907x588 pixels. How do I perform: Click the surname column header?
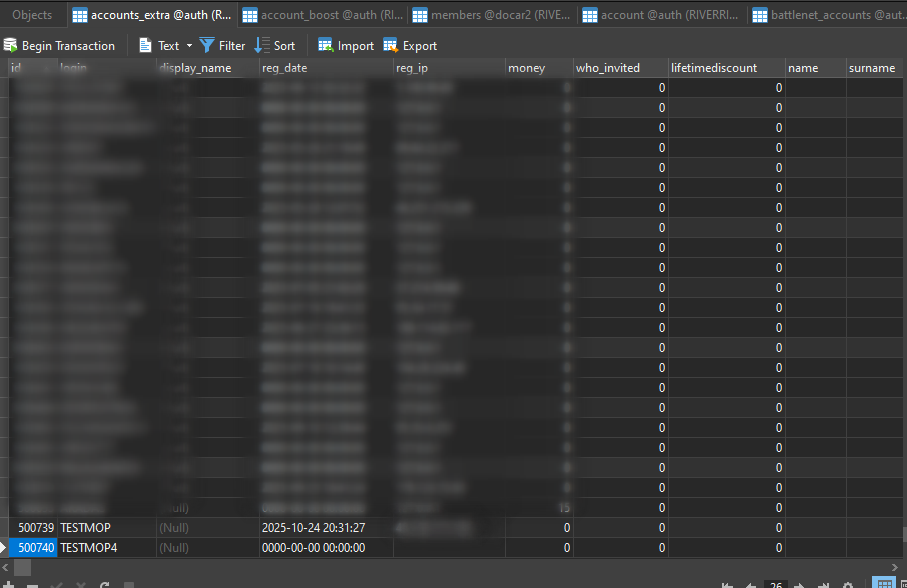(876, 68)
